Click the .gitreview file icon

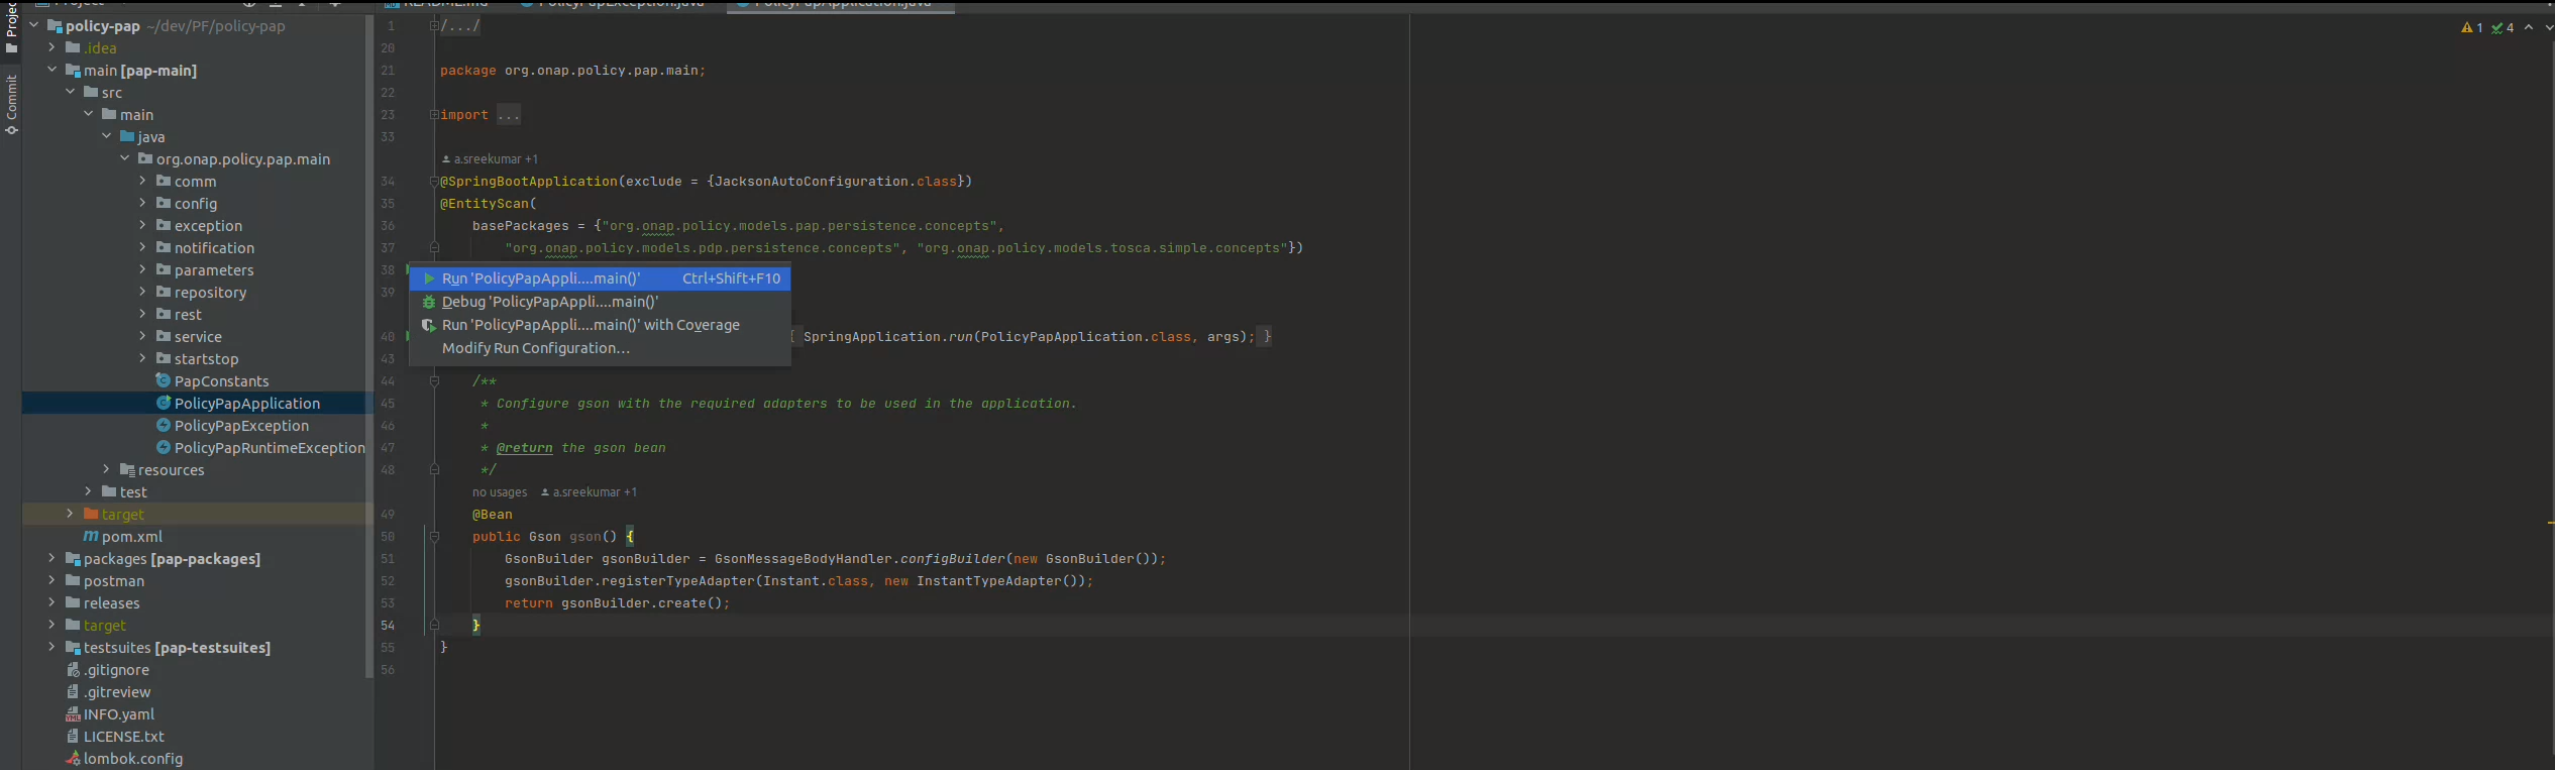point(72,691)
